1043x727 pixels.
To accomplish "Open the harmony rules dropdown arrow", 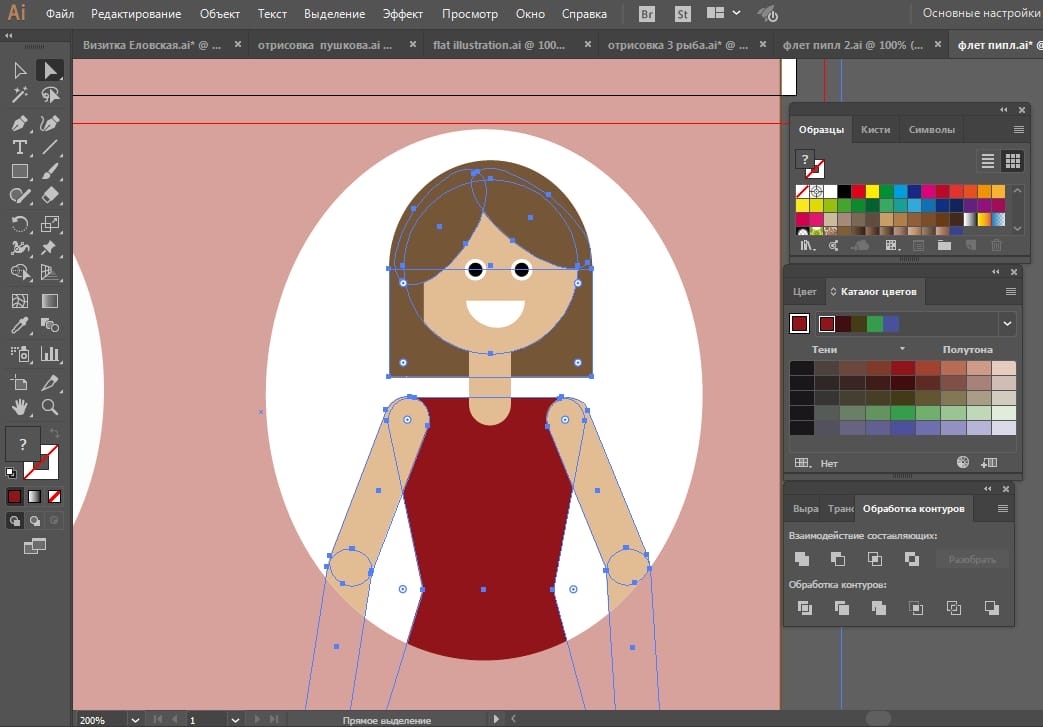I will (1007, 324).
